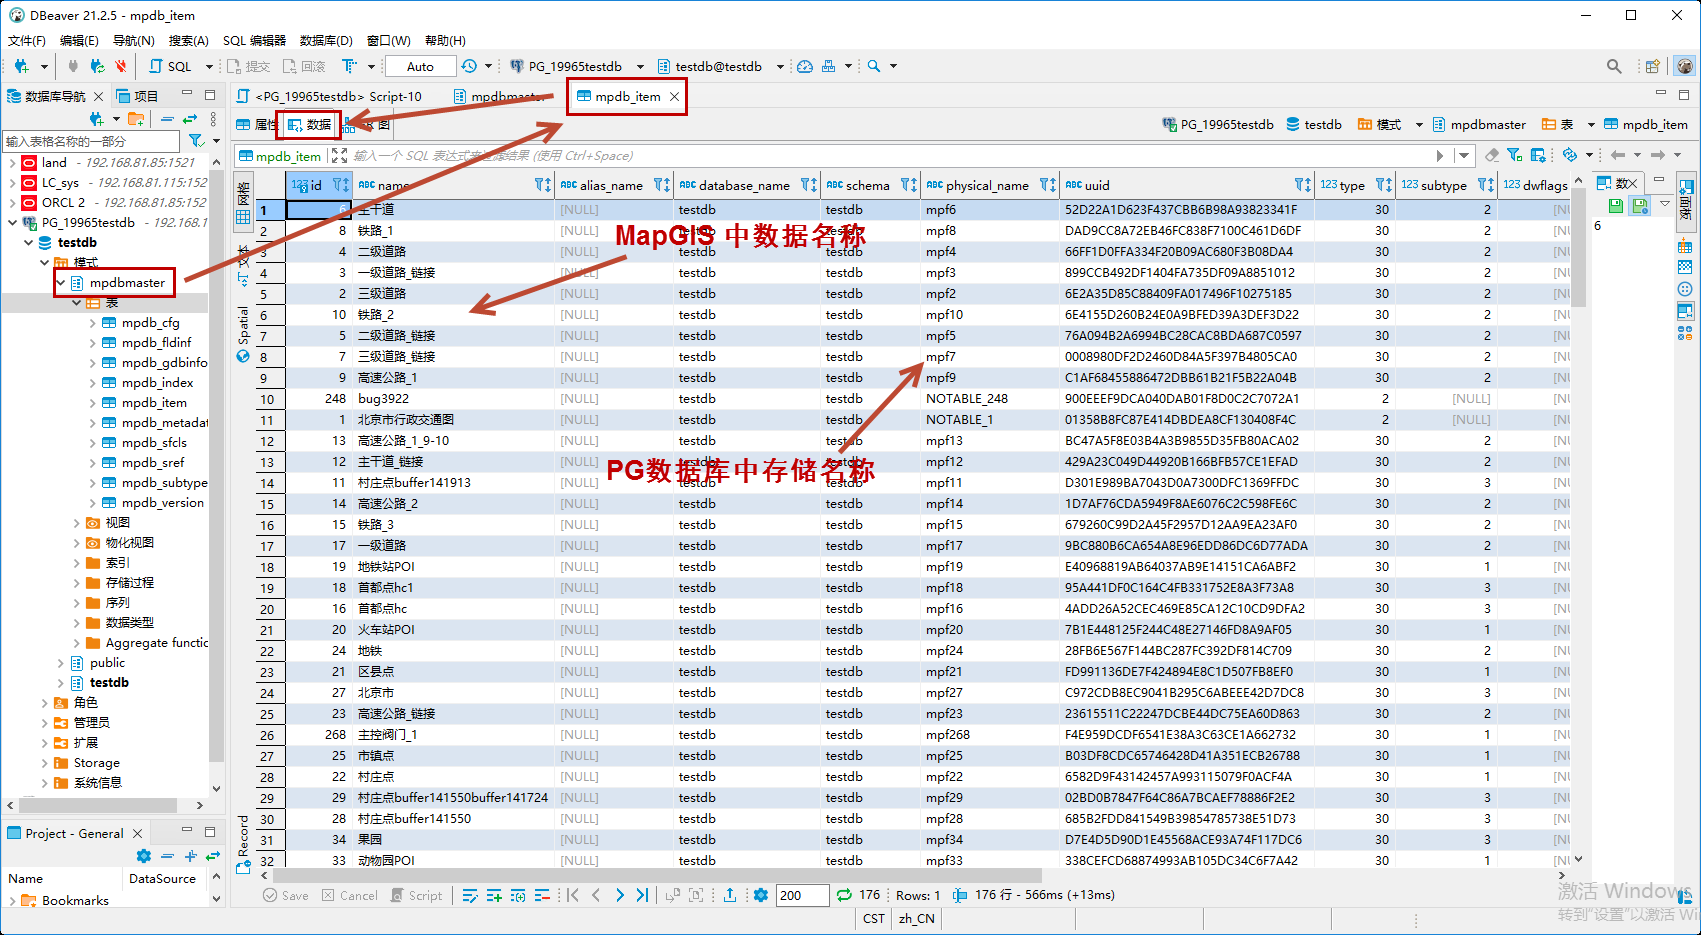The width and height of the screenshot is (1701, 935).
Task: Open the Auto transaction mode dropdown
Action: click(420, 66)
